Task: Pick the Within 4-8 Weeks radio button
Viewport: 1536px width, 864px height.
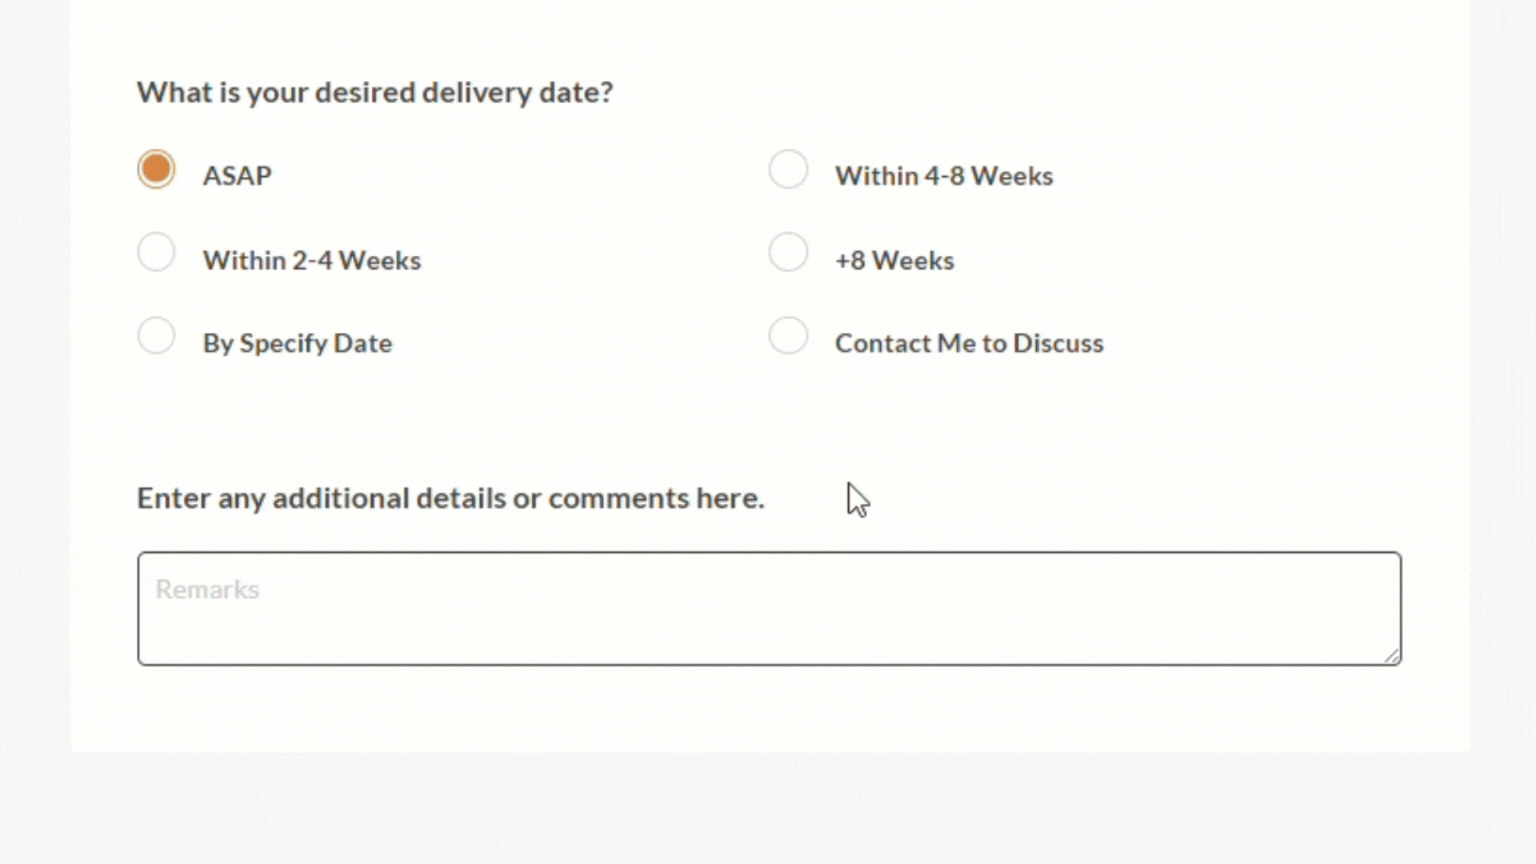Action: click(788, 170)
